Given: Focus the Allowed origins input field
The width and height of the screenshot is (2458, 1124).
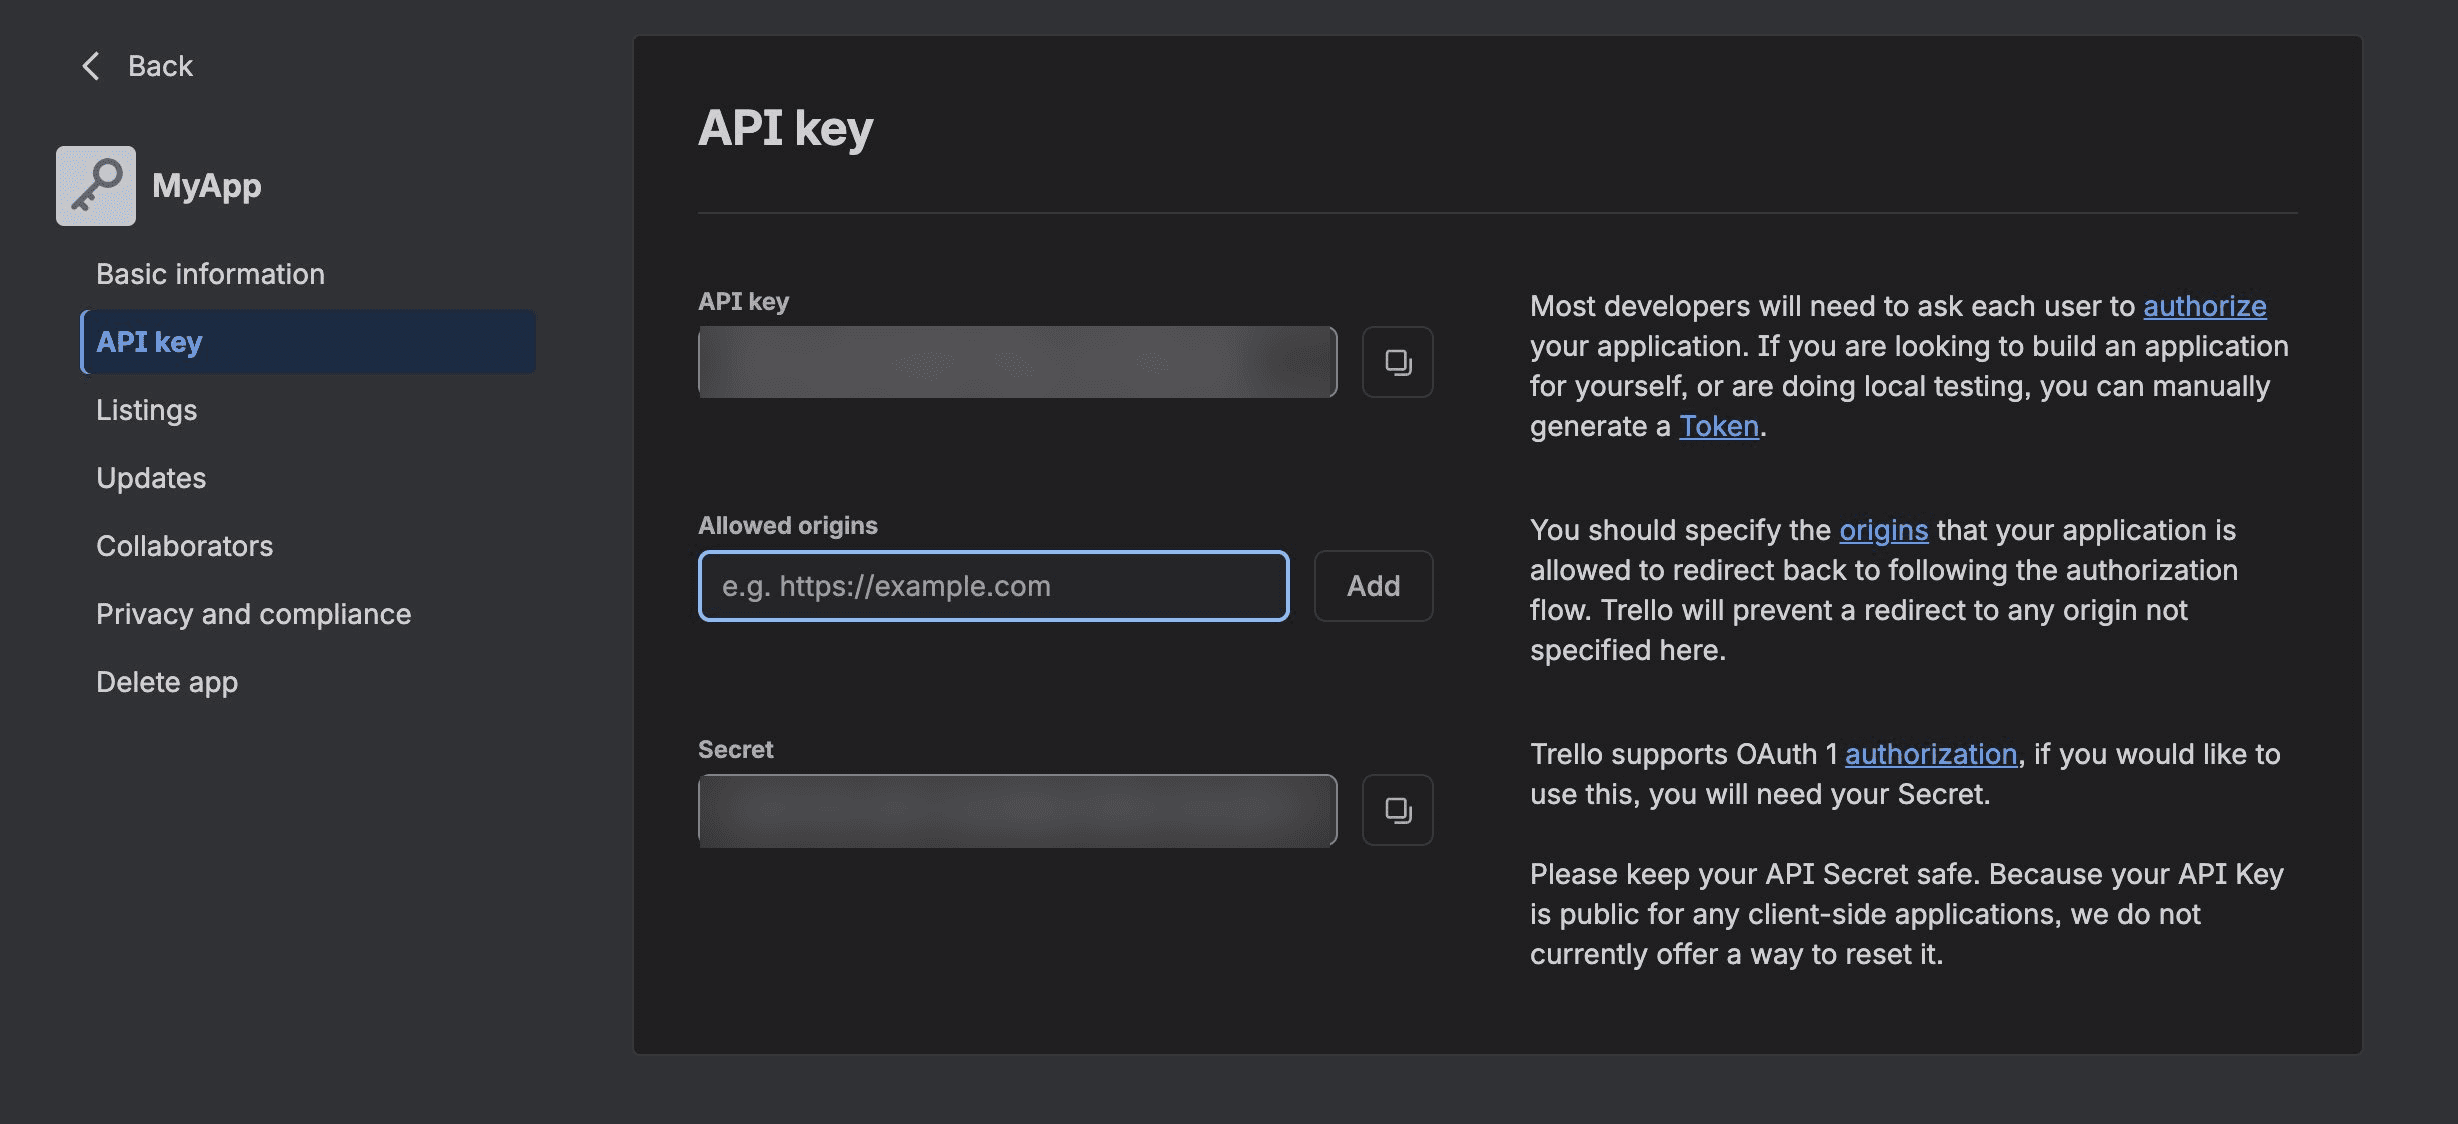Looking at the screenshot, I should [x=993, y=586].
